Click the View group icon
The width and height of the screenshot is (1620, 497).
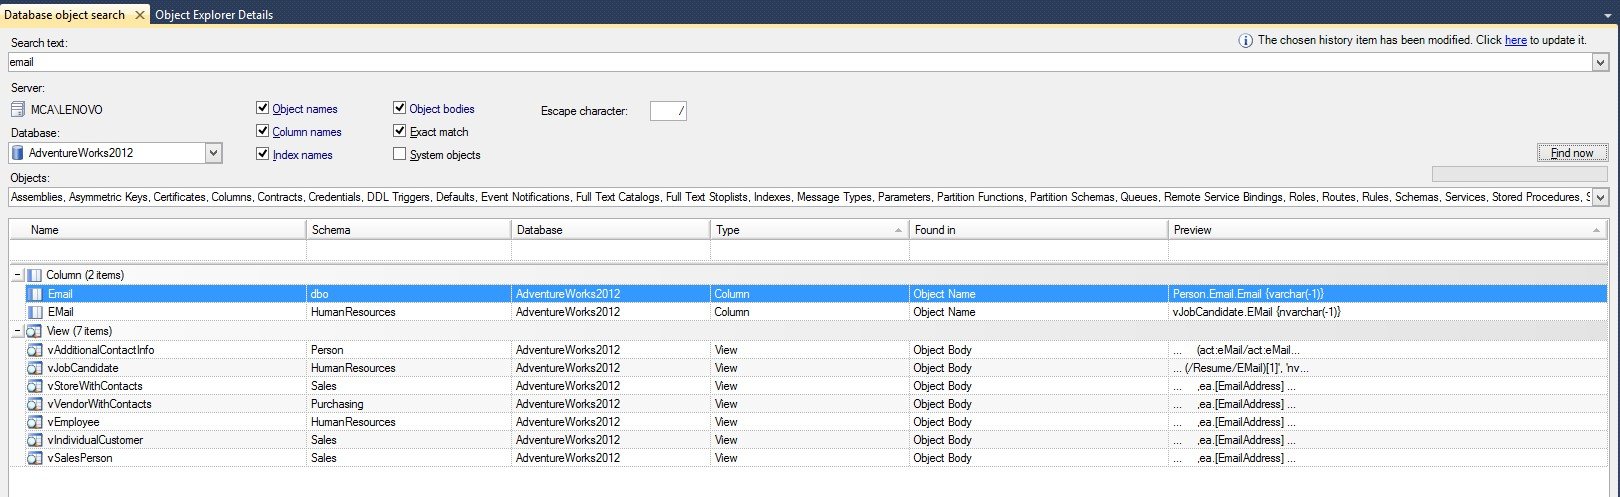(x=34, y=331)
